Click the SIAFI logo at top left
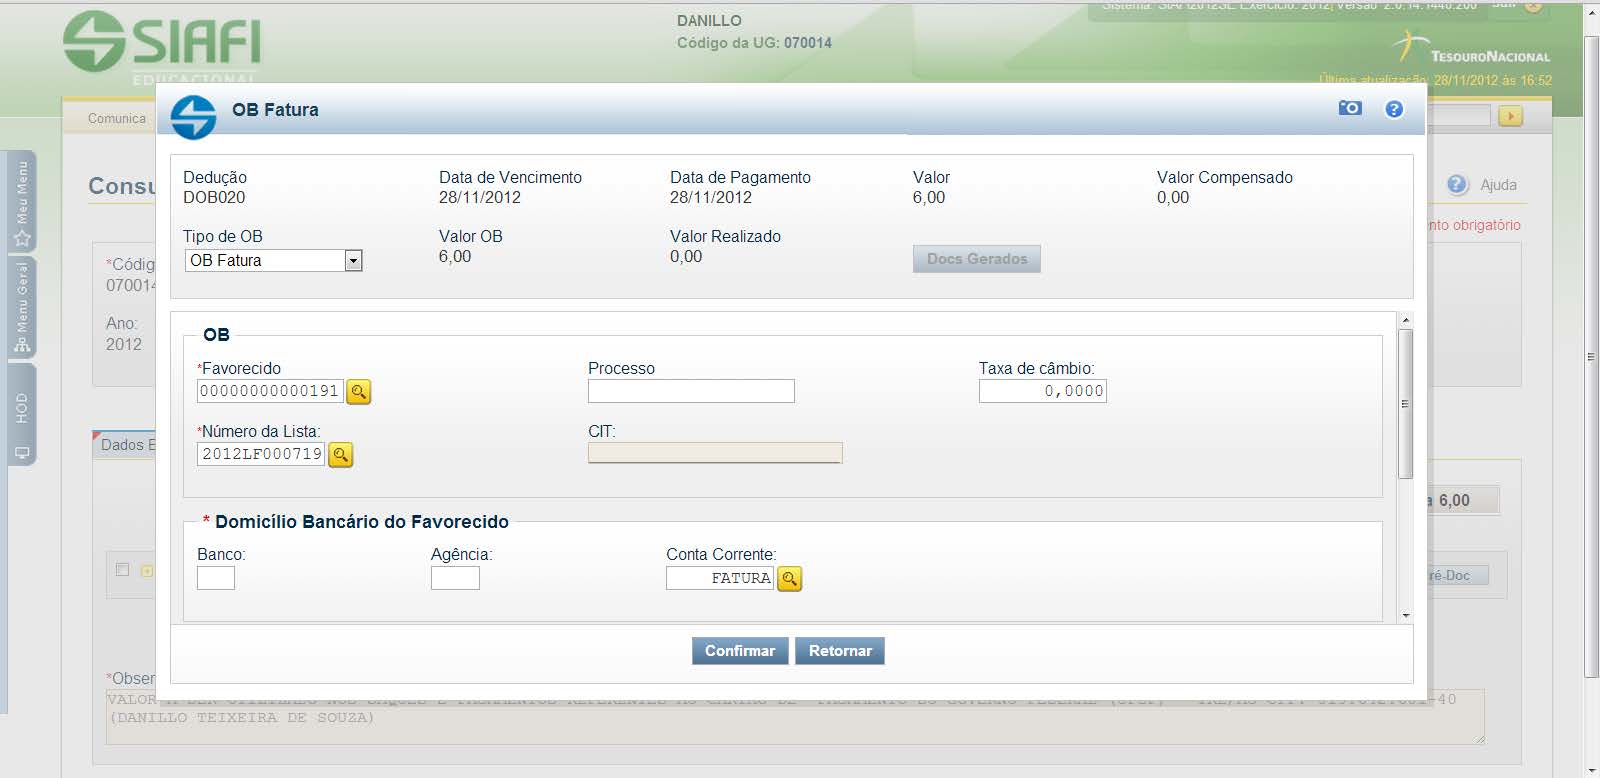Image resolution: width=1600 pixels, height=778 pixels. [162, 45]
